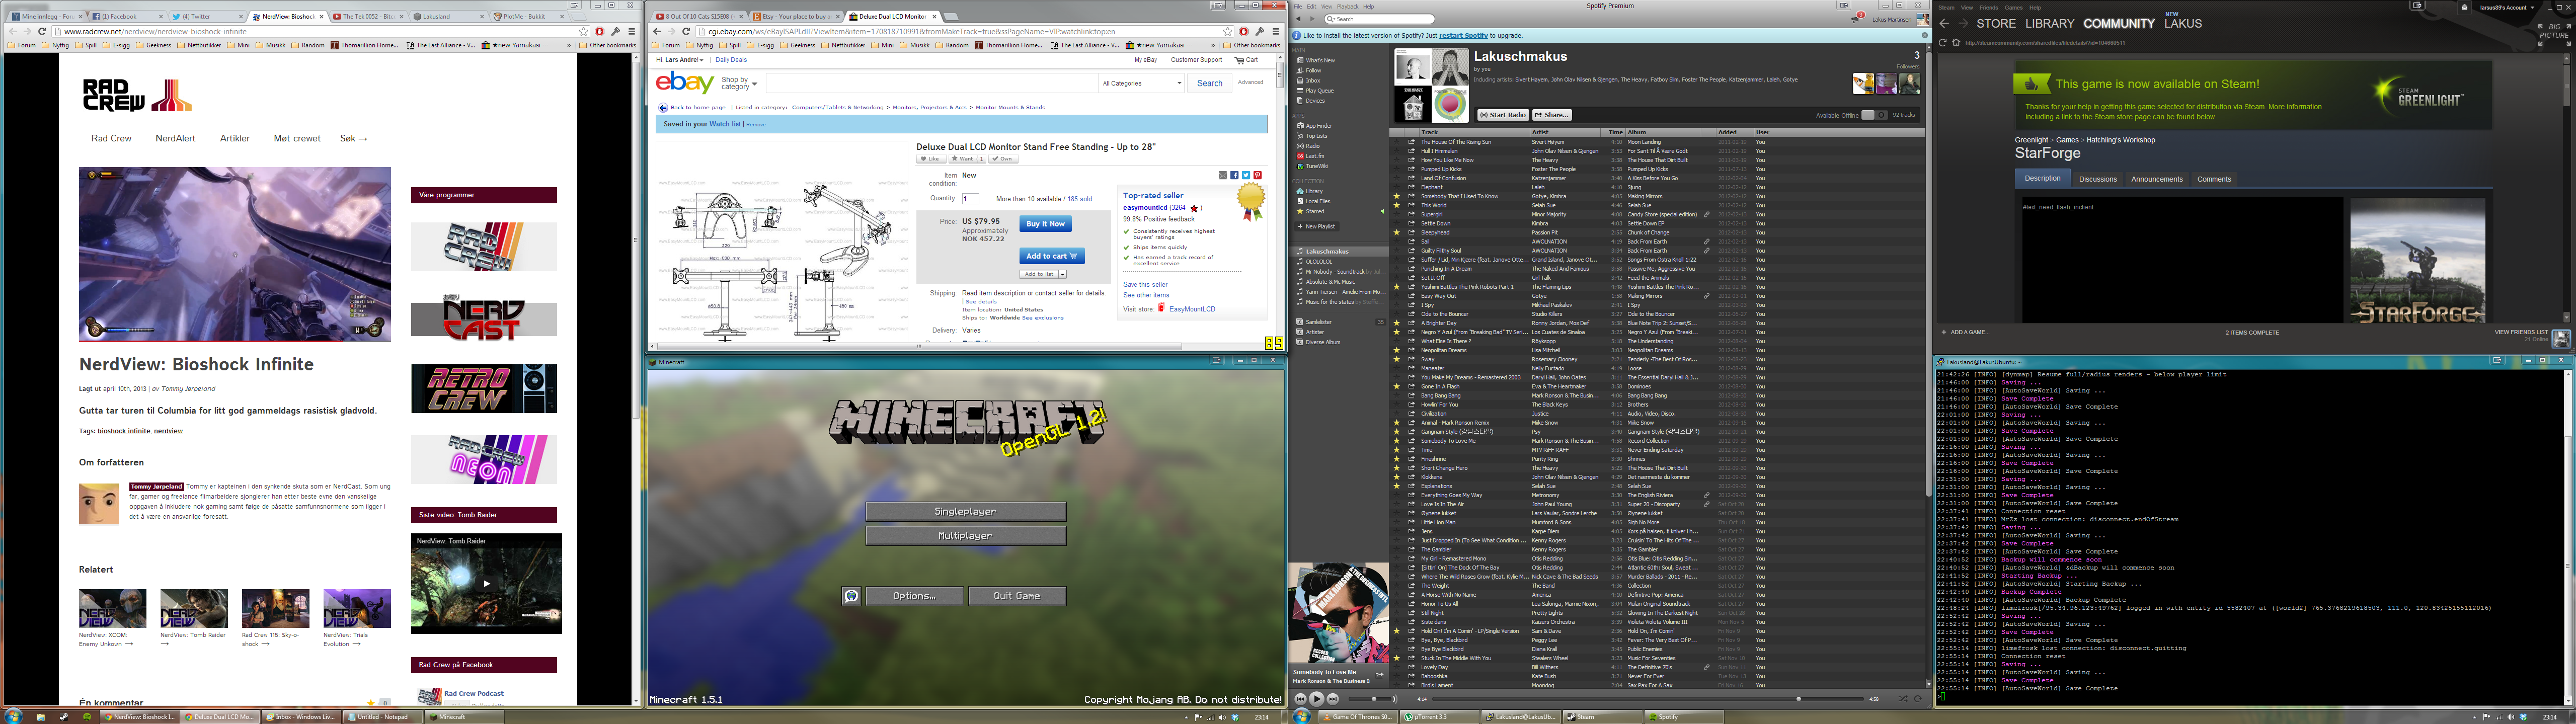Share the track Hull I Himmelen in Spotify
The width and height of the screenshot is (2576, 724).
pos(1411,151)
